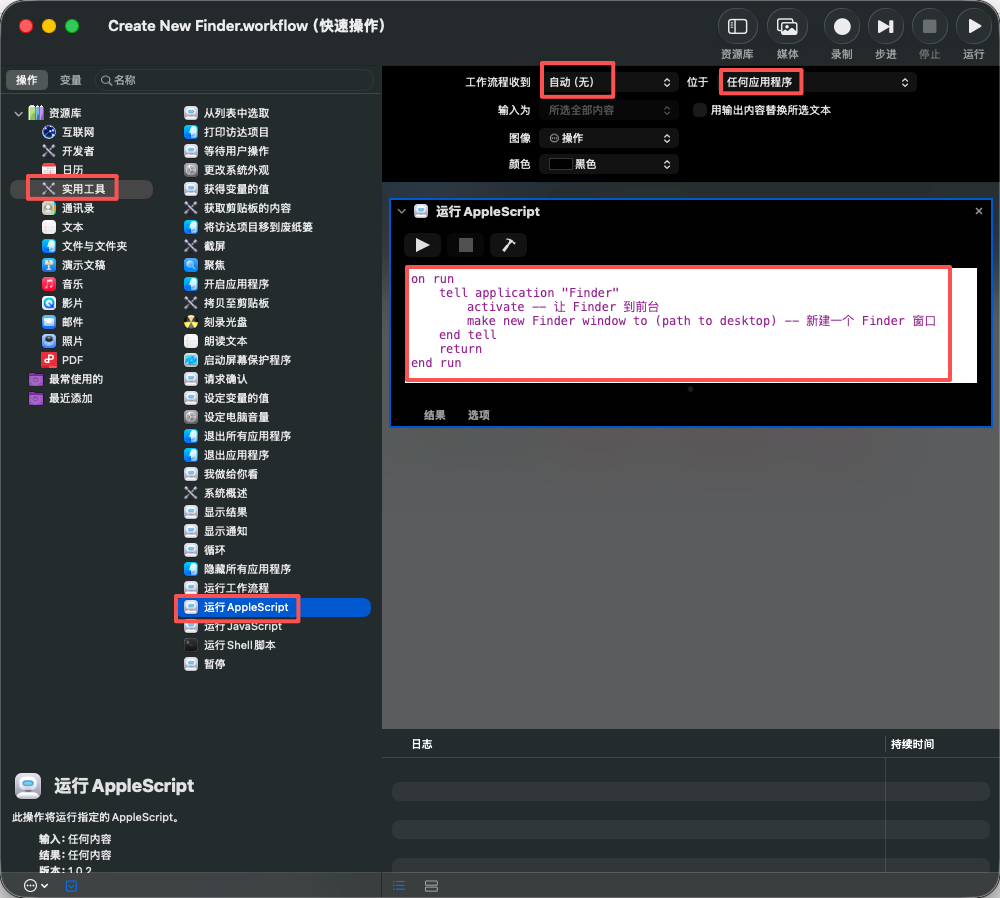The image size is (1000, 898).
Task: Select the 运行 AppleScript action in list
Action: coord(274,607)
